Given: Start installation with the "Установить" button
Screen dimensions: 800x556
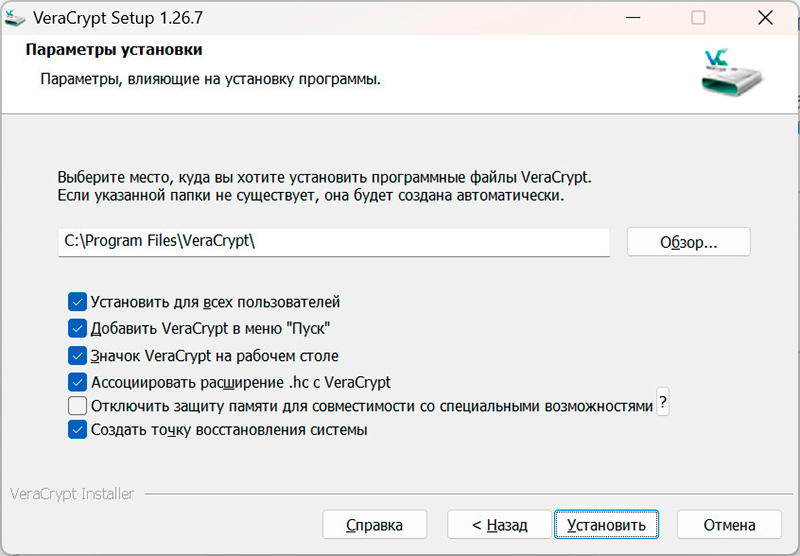Looking at the screenshot, I should point(606,525).
